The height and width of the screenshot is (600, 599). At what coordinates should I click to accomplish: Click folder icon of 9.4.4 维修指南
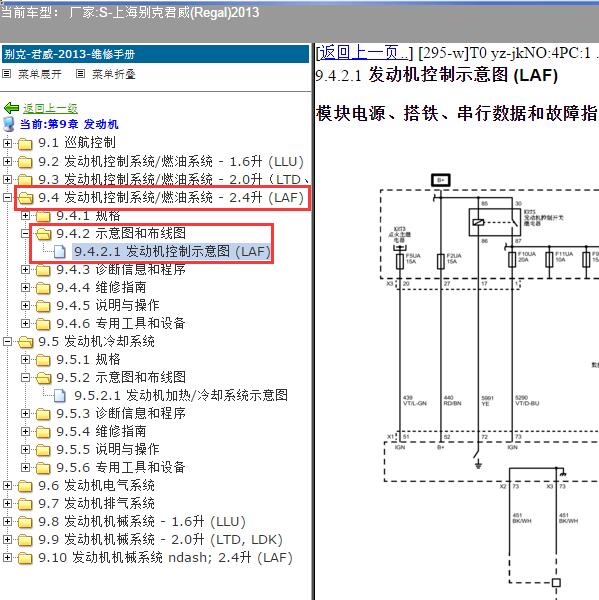click(43, 288)
